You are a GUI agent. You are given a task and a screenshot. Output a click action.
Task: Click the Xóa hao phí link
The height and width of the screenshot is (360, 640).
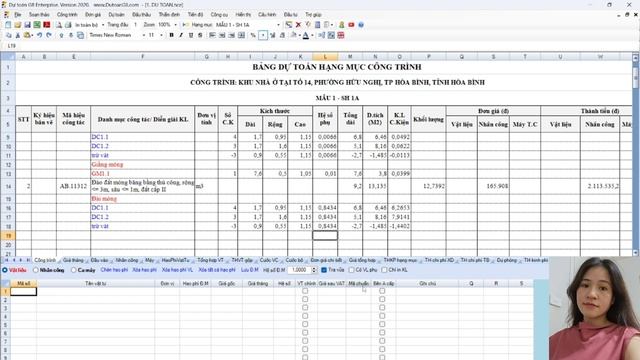(x=144, y=270)
